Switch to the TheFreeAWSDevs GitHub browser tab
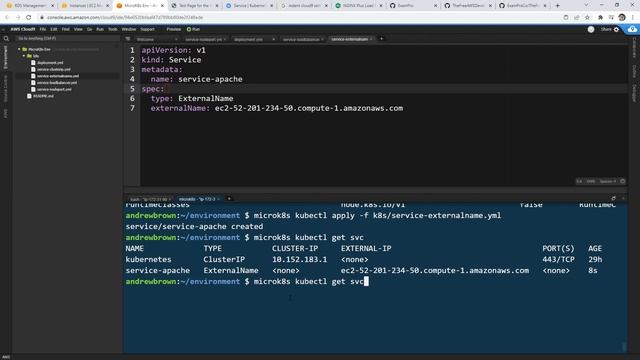This screenshot has width=640, height=360. point(469,6)
